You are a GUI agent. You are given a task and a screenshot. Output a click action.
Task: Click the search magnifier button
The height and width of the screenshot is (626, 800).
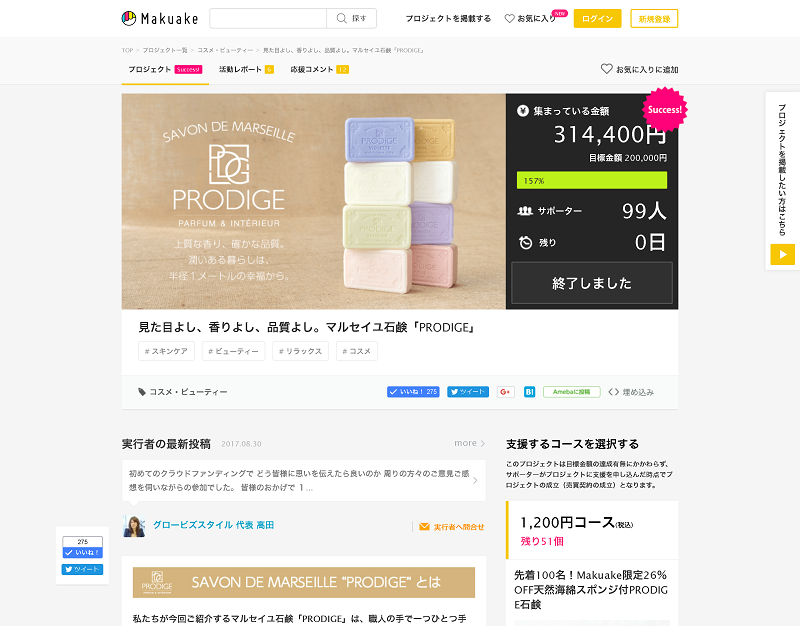click(x=352, y=18)
